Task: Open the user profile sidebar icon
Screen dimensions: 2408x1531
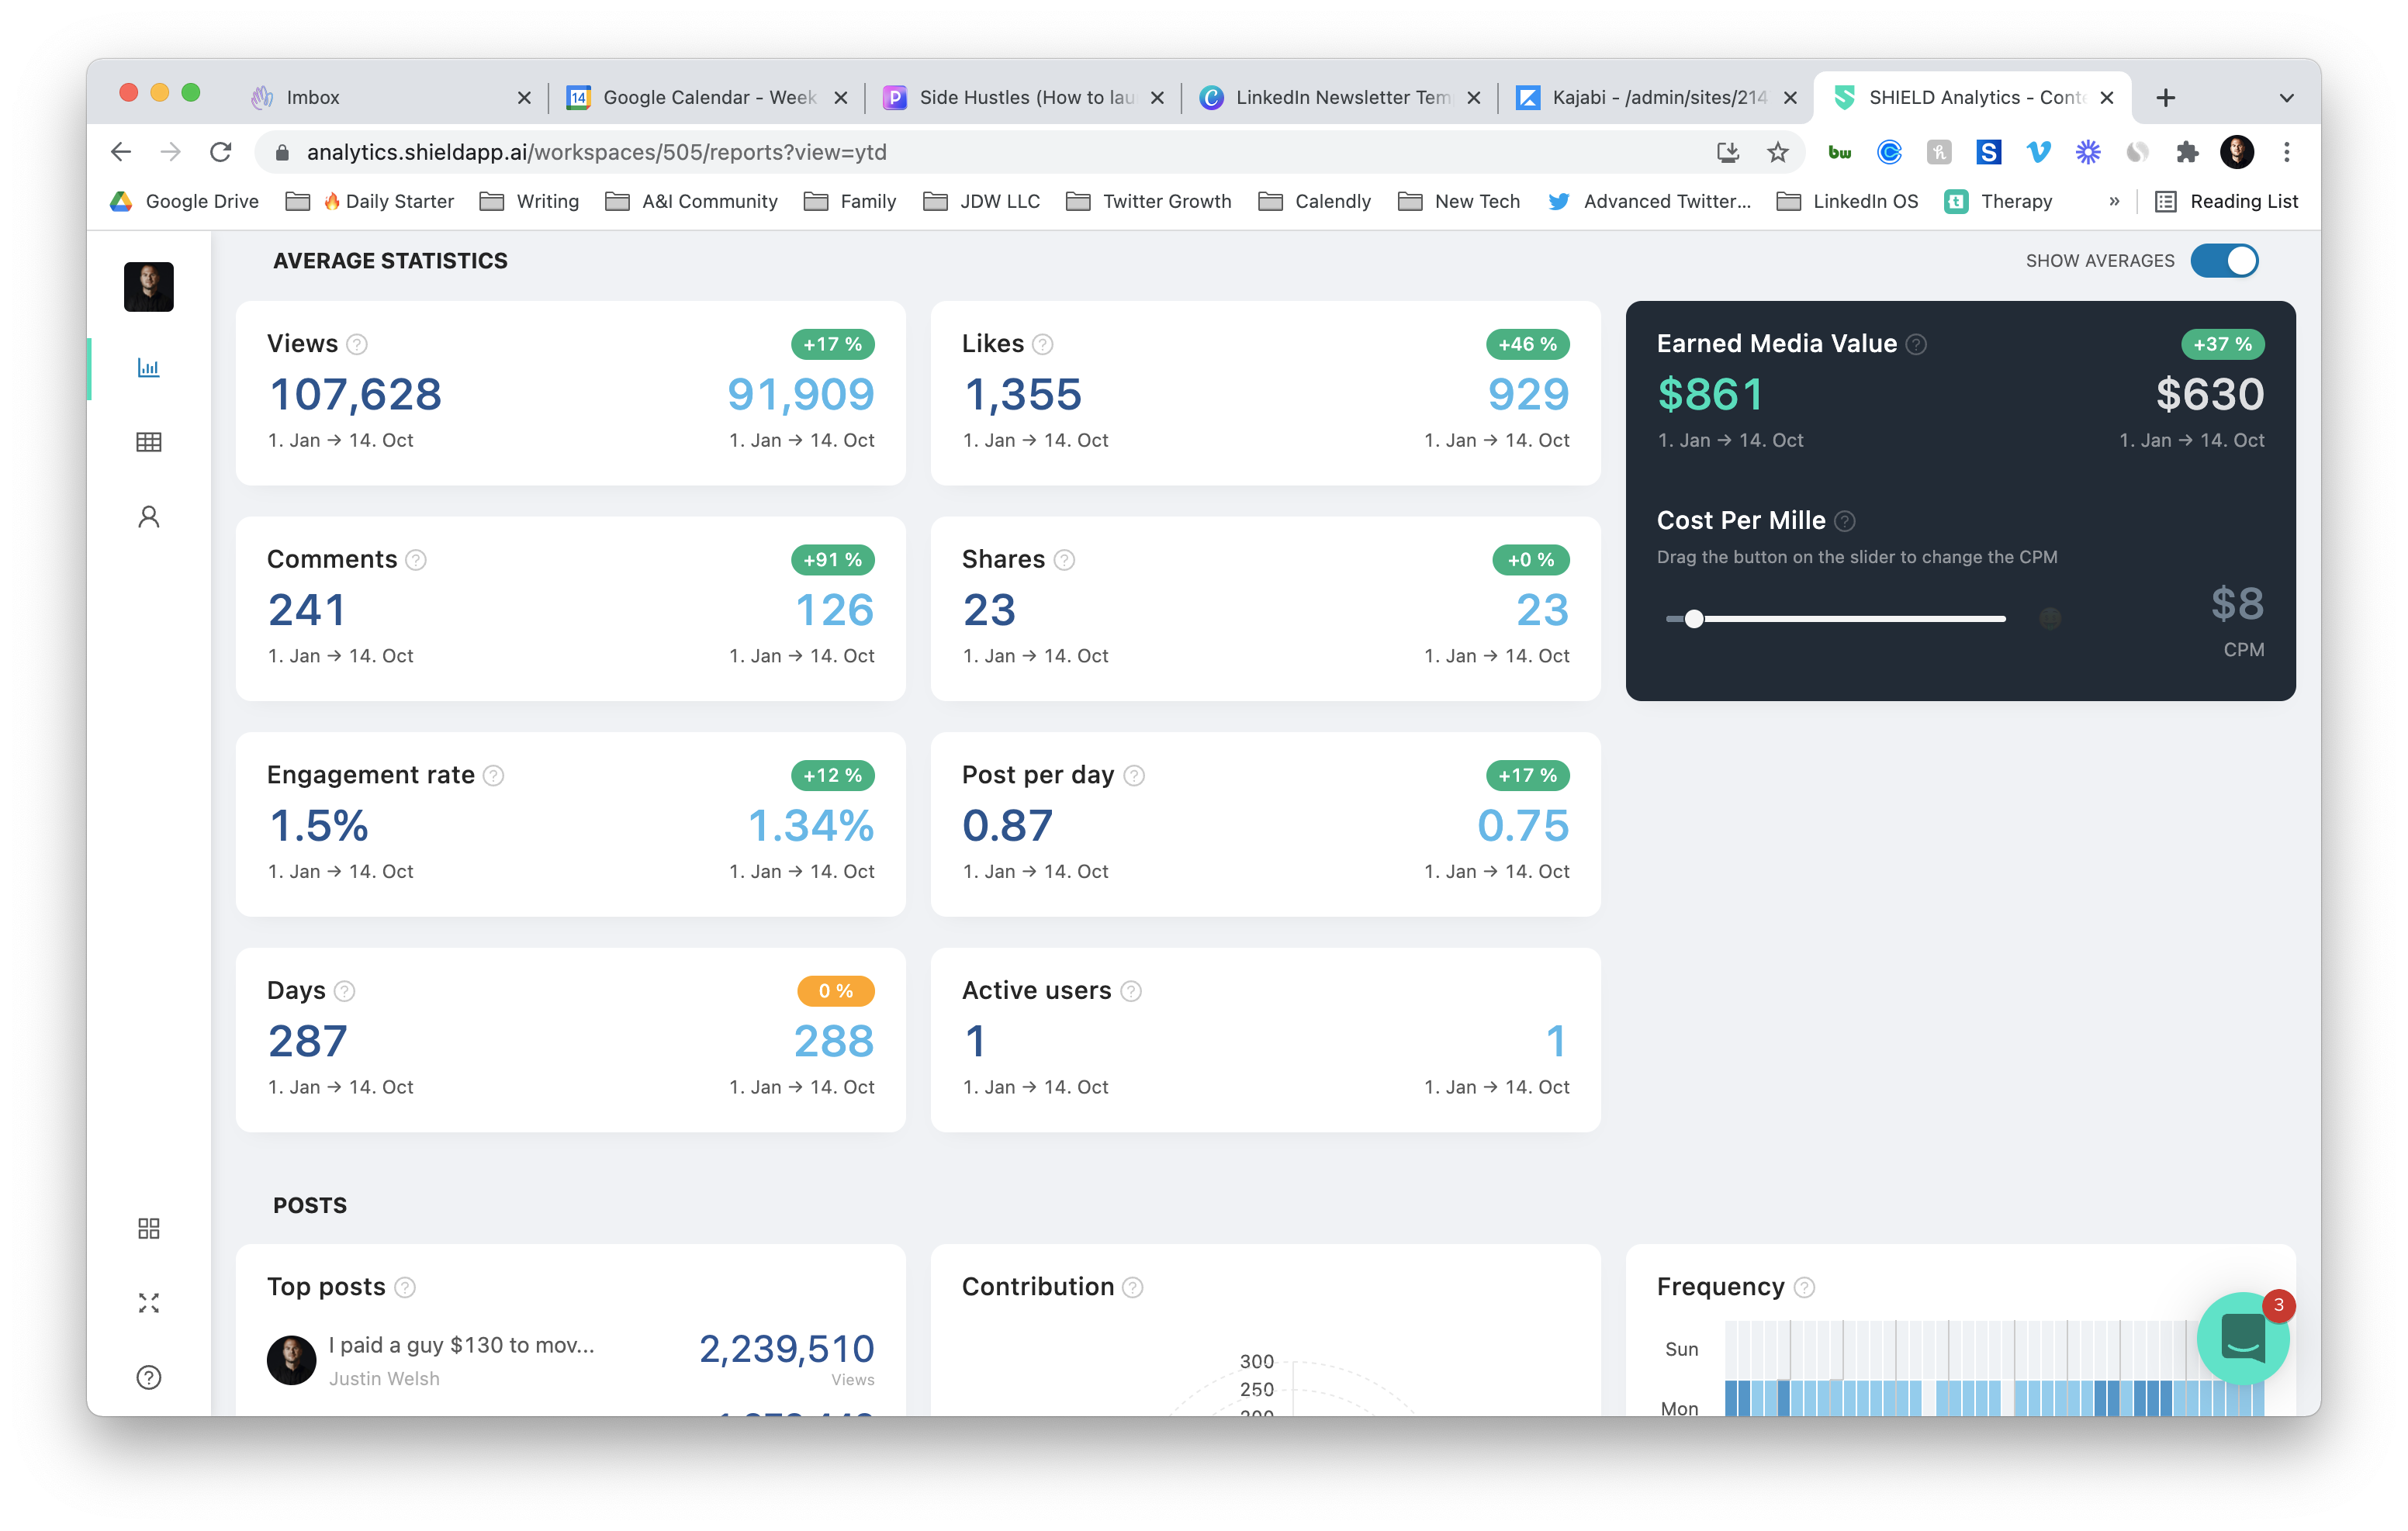Action: click(x=148, y=517)
